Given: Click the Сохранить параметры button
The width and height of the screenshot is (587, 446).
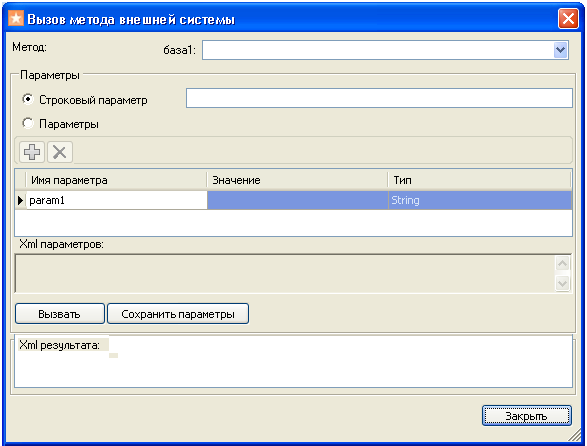Looking at the screenshot, I should pos(178,314).
